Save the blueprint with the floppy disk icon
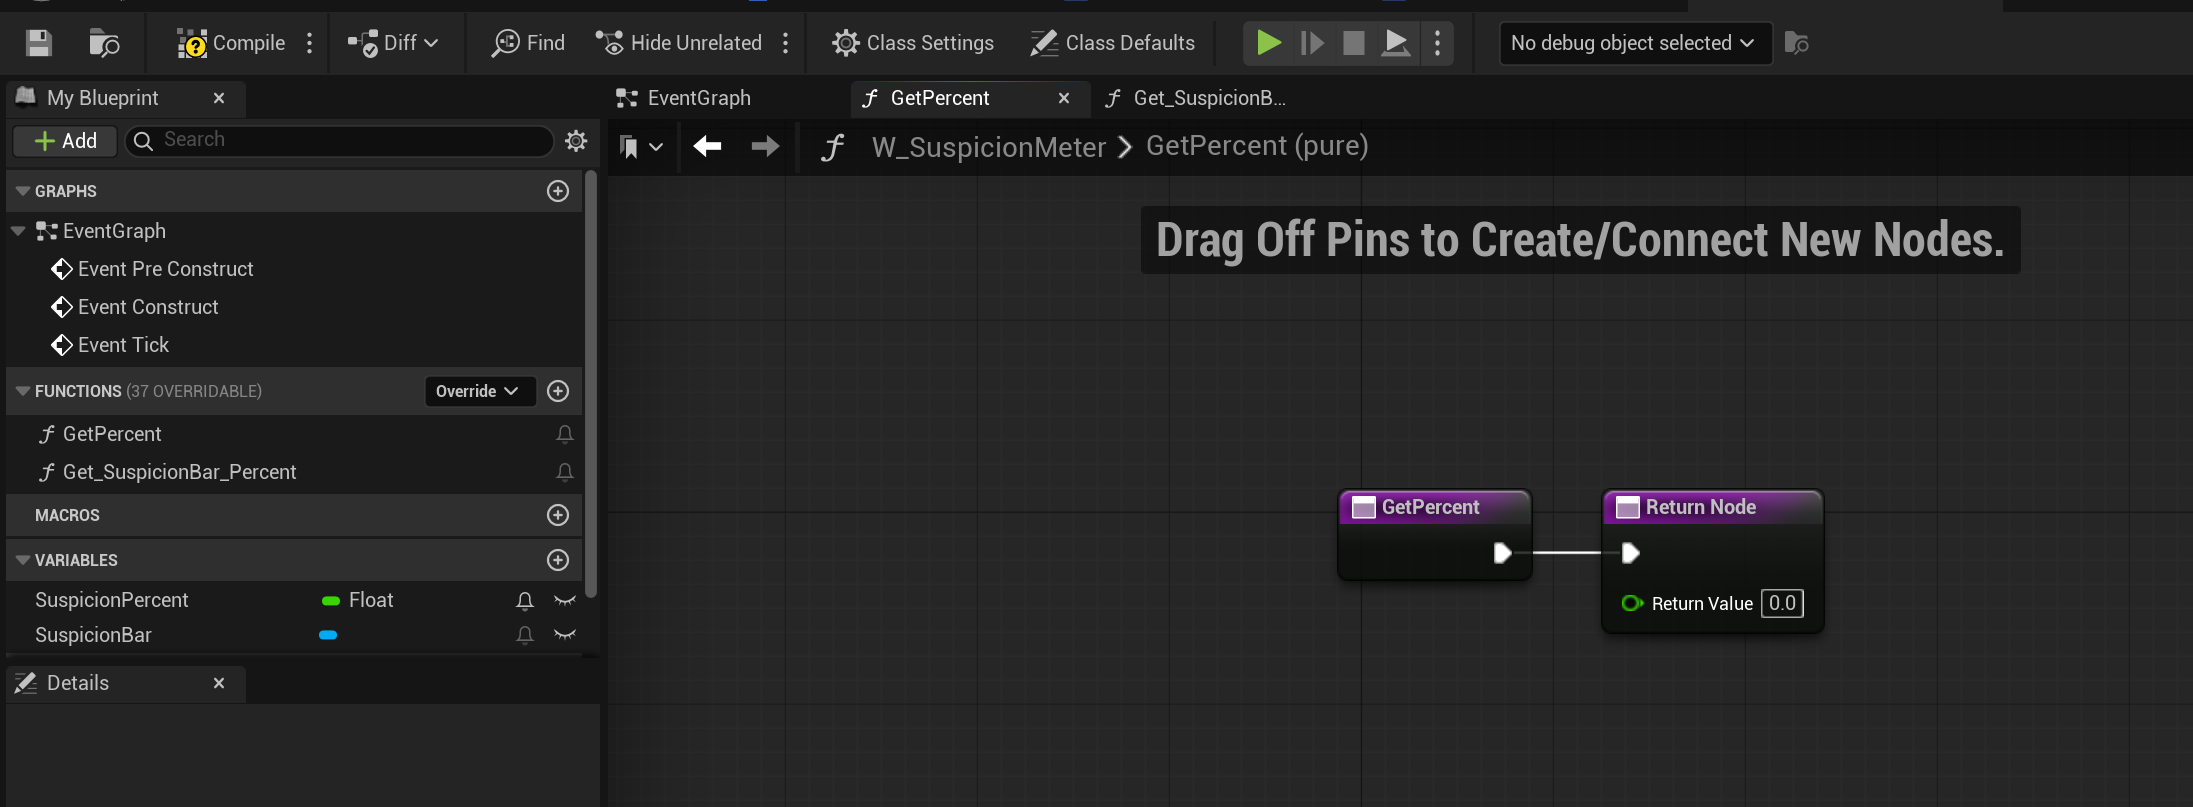 (x=38, y=43)
